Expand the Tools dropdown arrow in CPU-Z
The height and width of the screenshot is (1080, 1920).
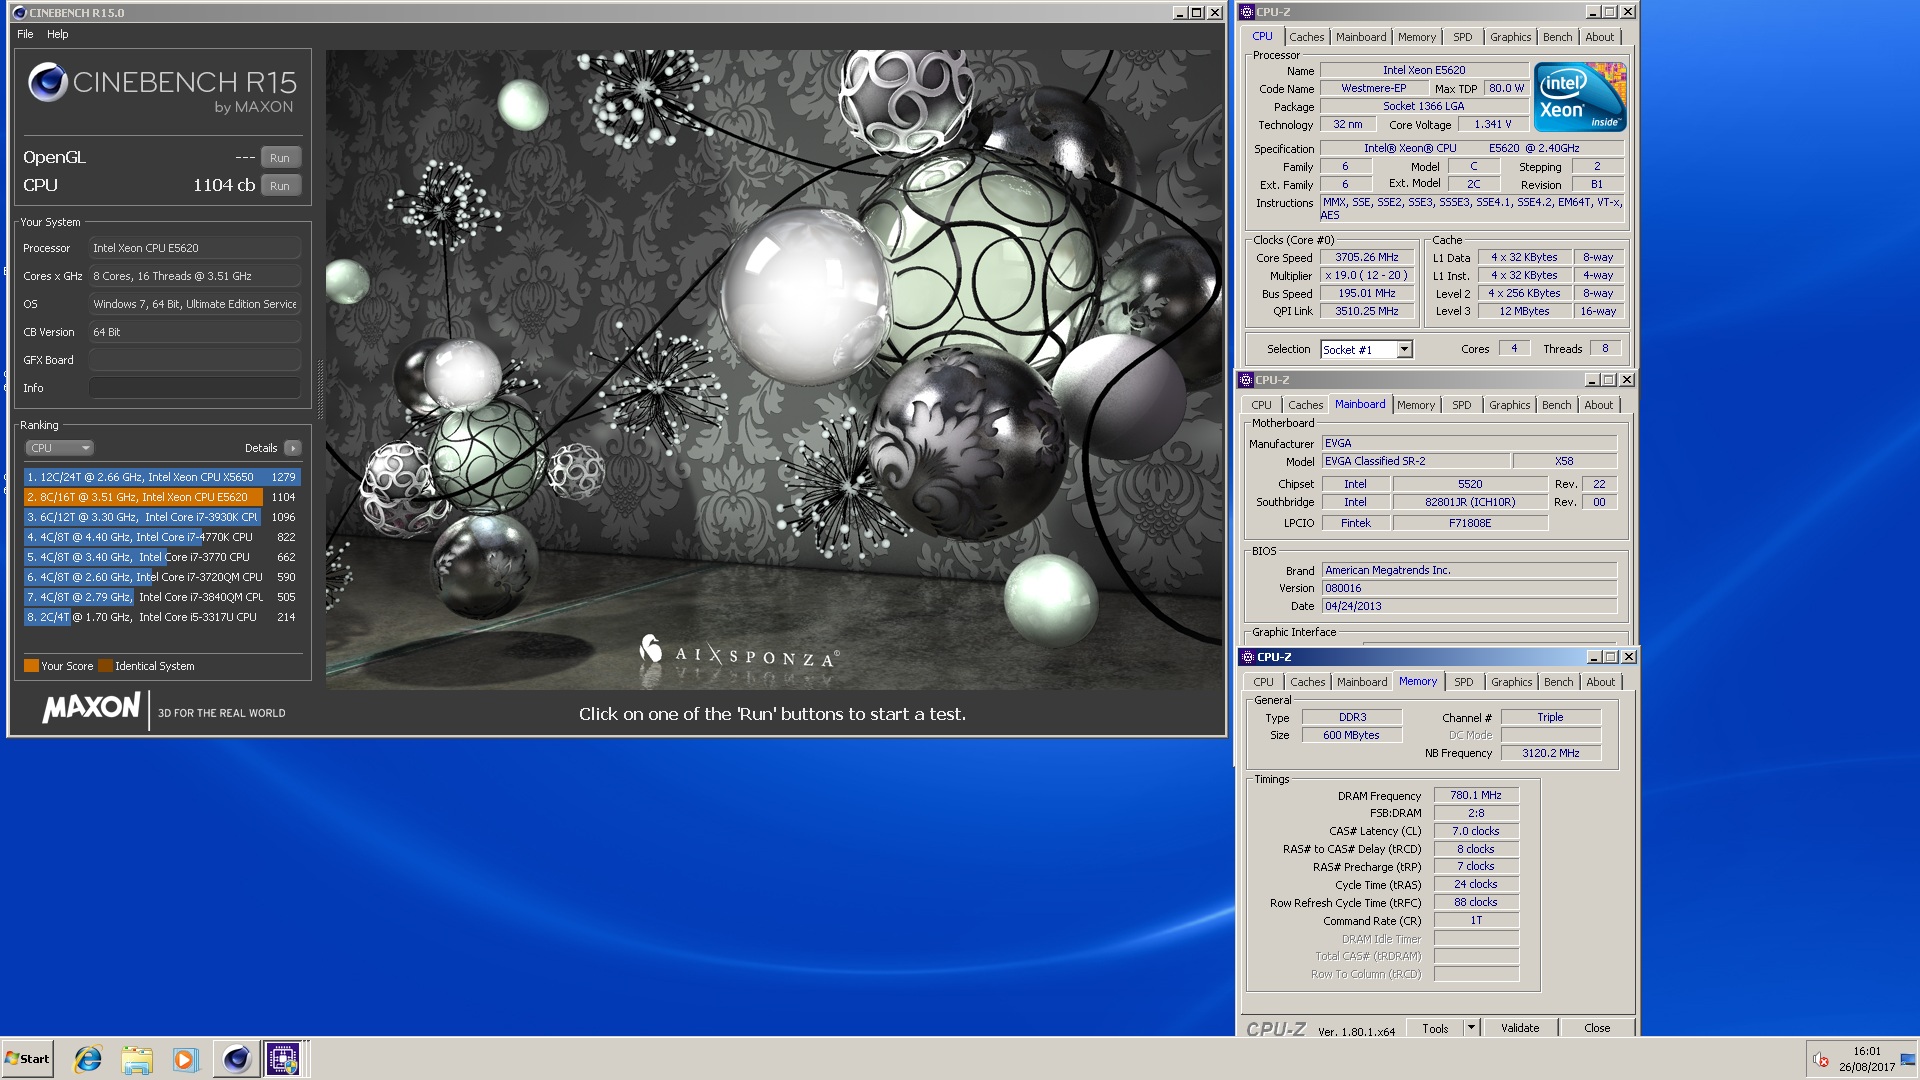pyautogui.click(x=1471, y=1028)
